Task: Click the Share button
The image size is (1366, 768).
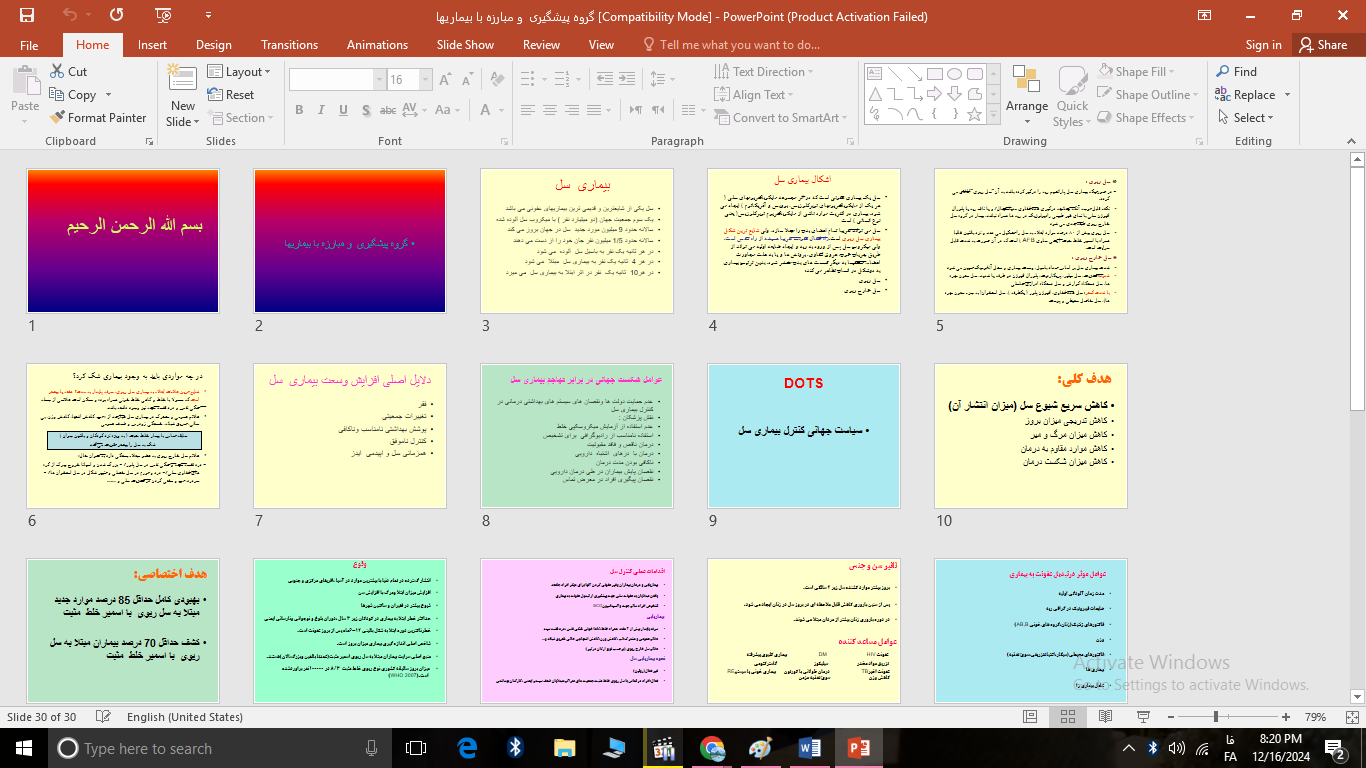Action: pos(1322,45)
